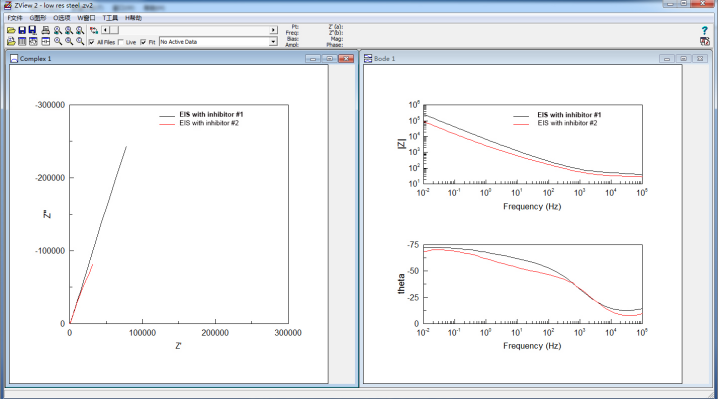Click the Bode 1 window title icon

[x=368, y=58]
